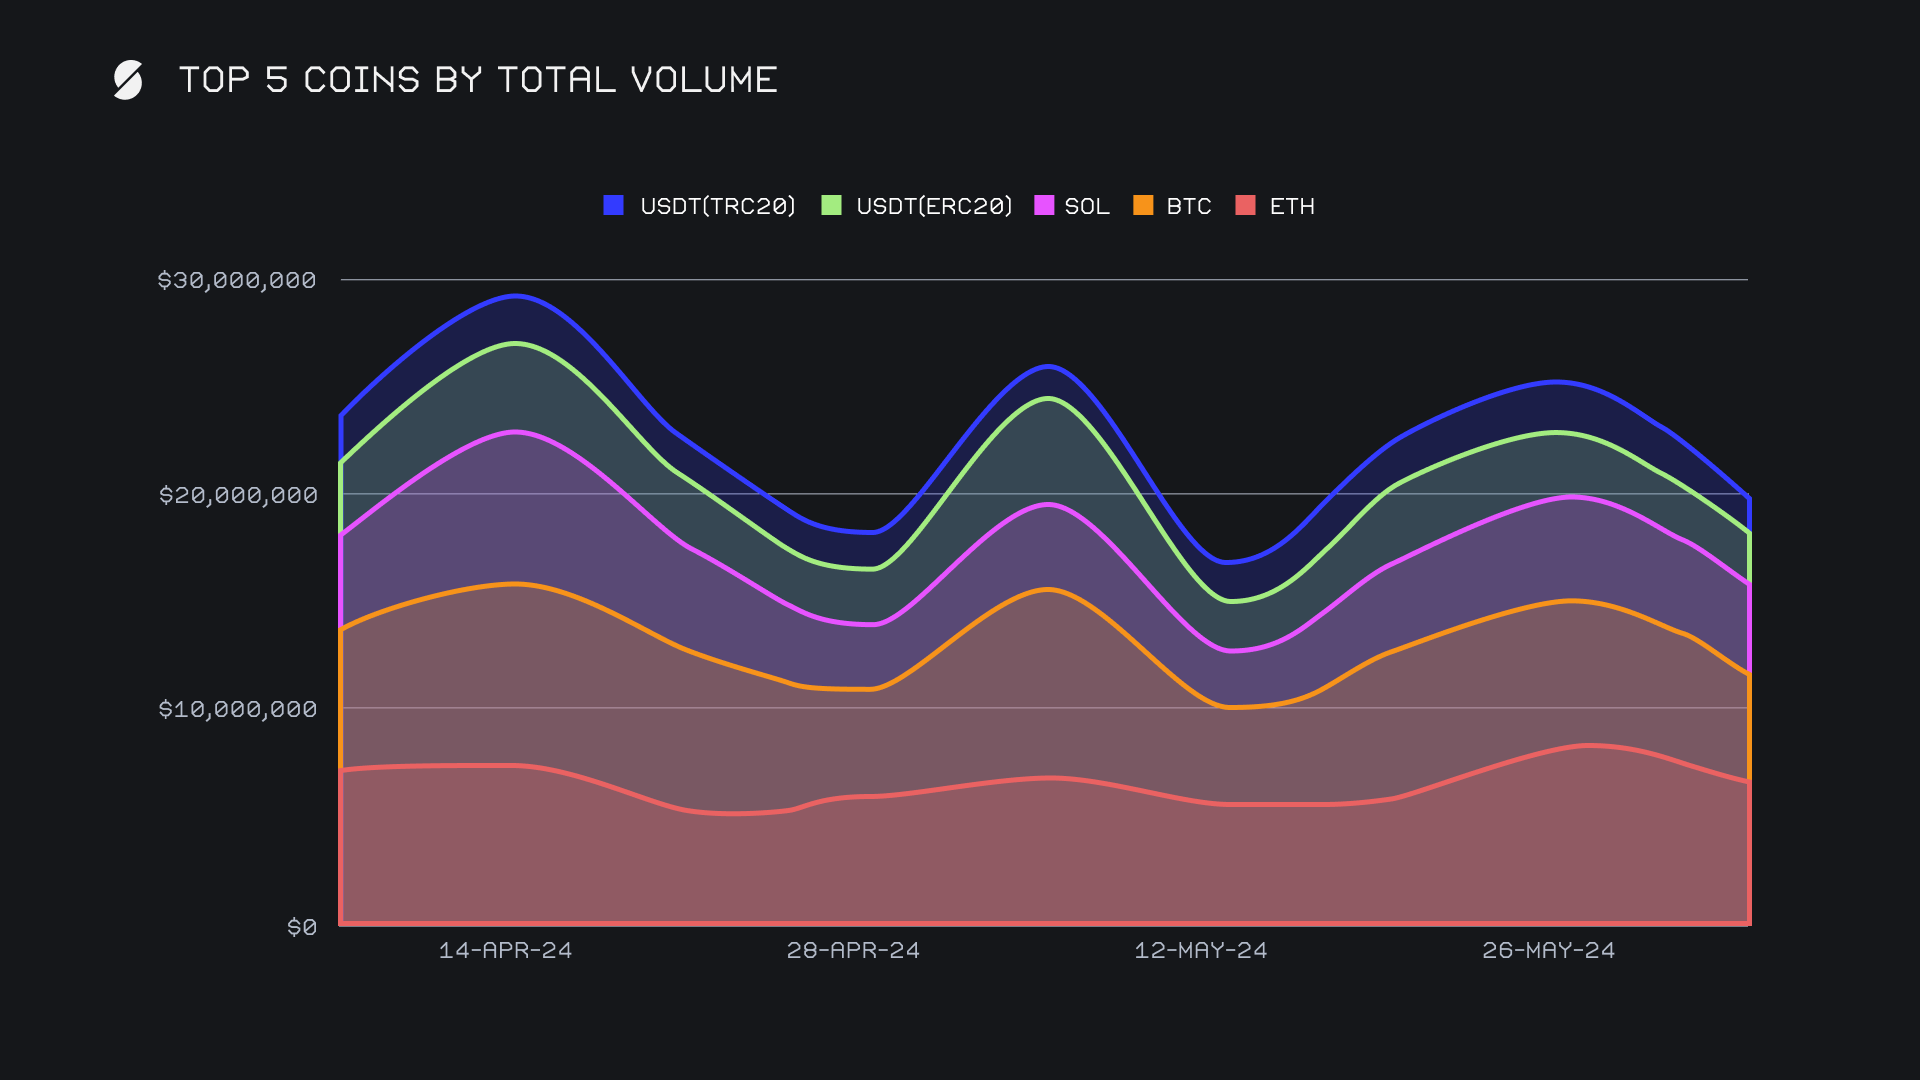
Task: Click the $20,000,000 y-axis label
Action: (x=238, y=495)
